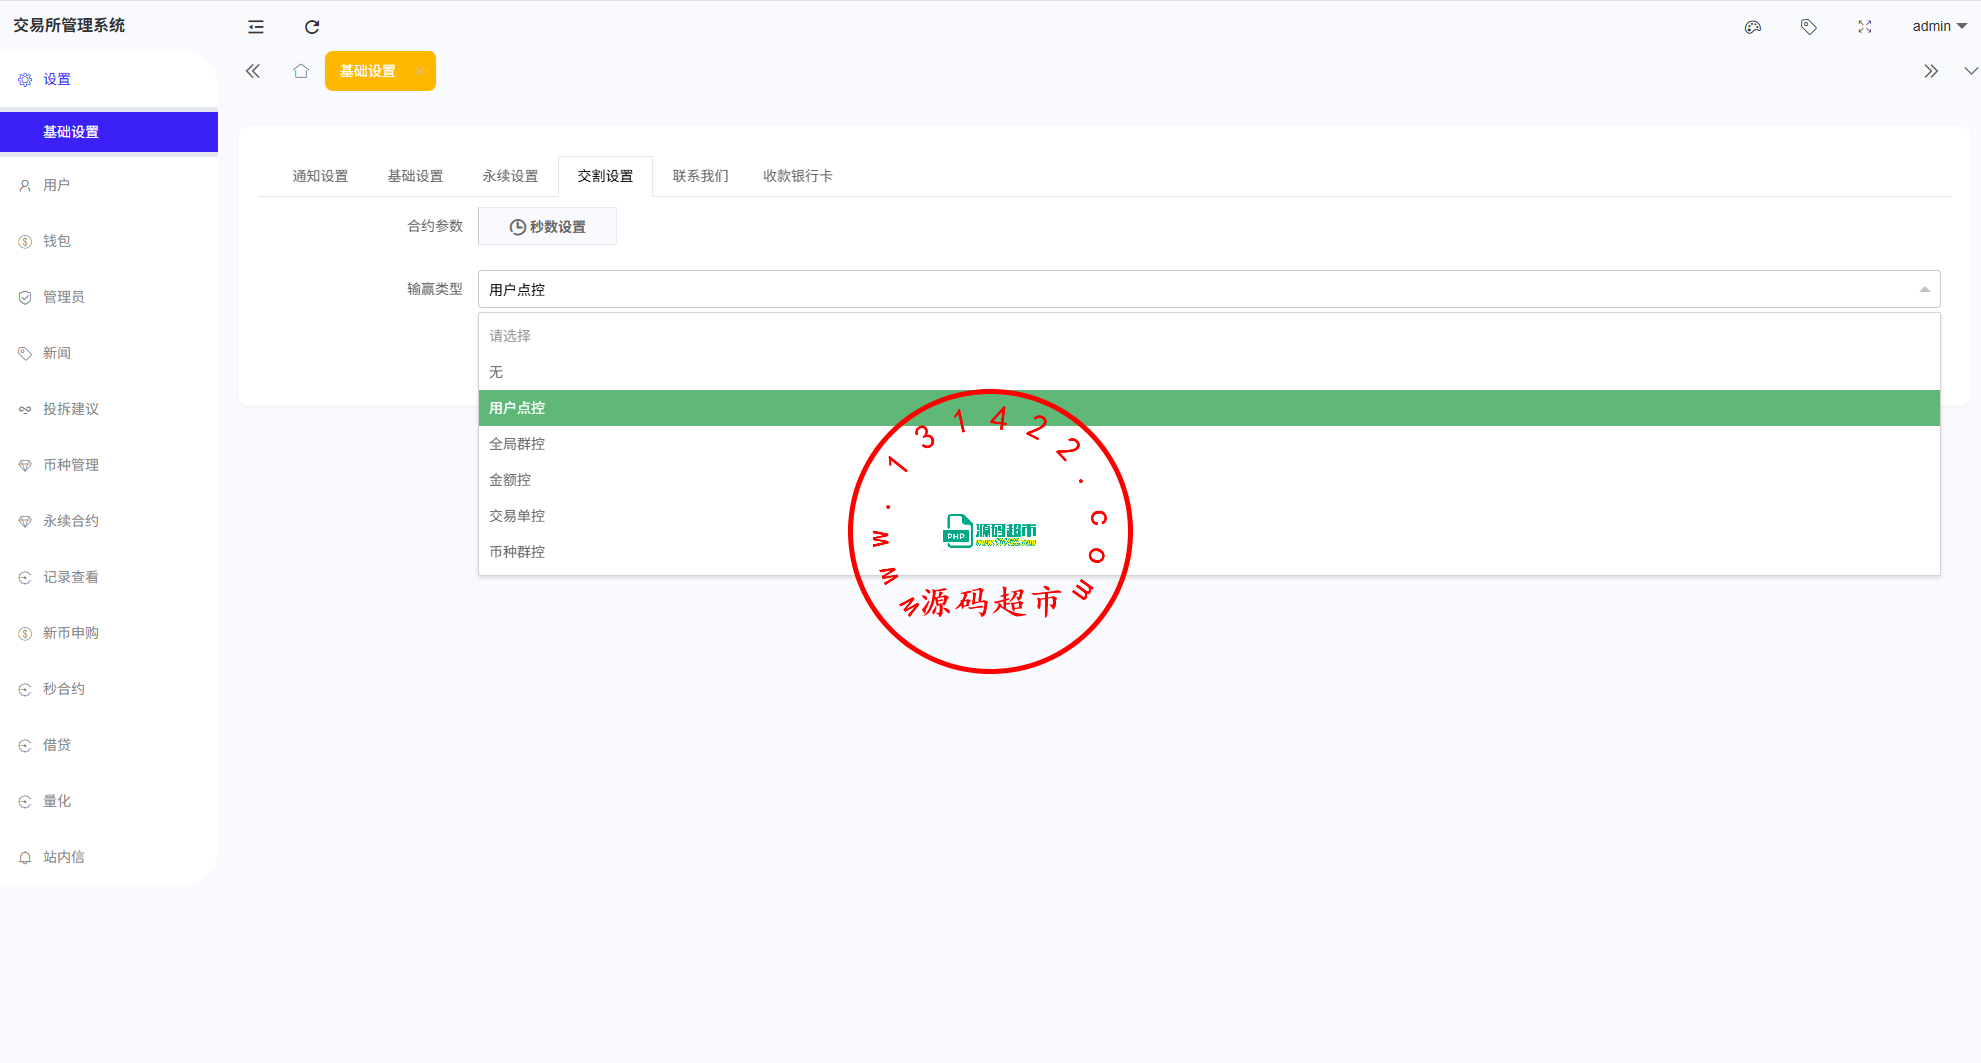Select 交易单控 from the dropdown list

(517, 516)
